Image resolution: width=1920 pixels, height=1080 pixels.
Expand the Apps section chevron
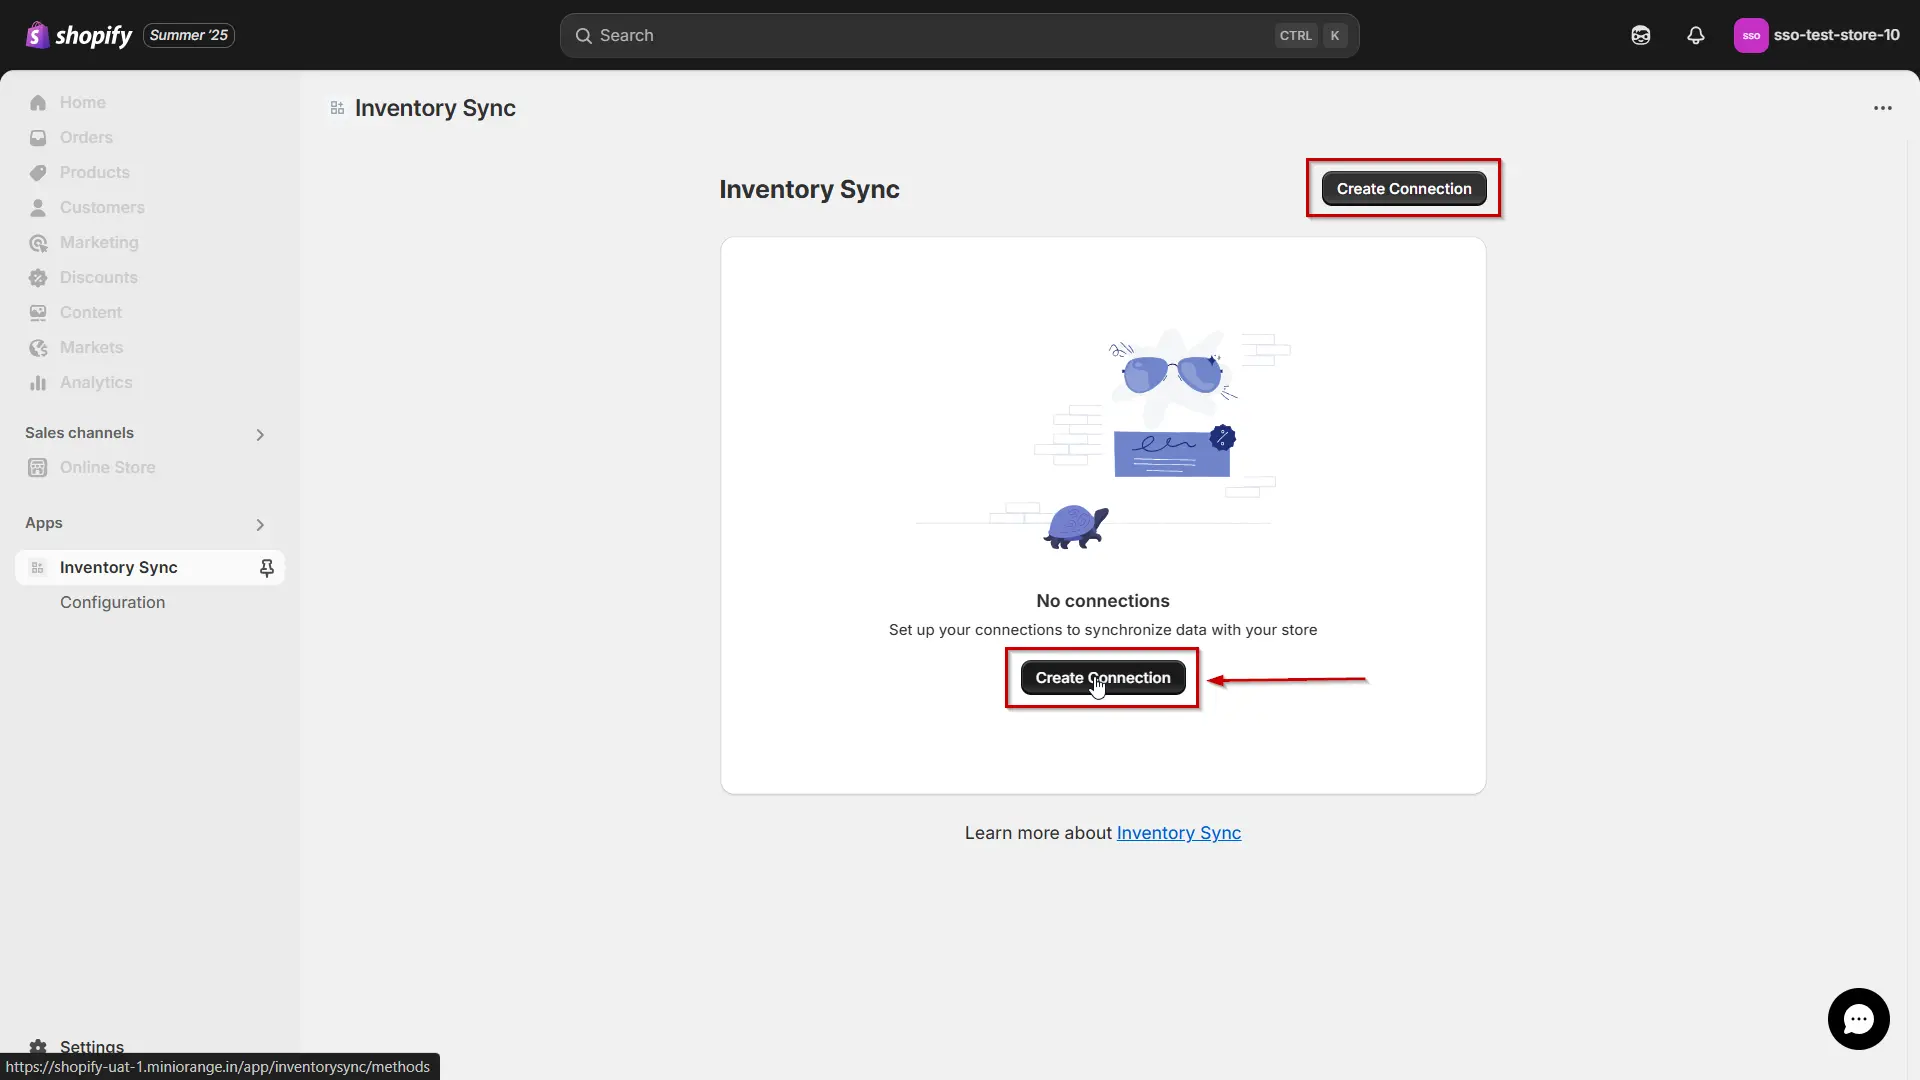(260, 524)
